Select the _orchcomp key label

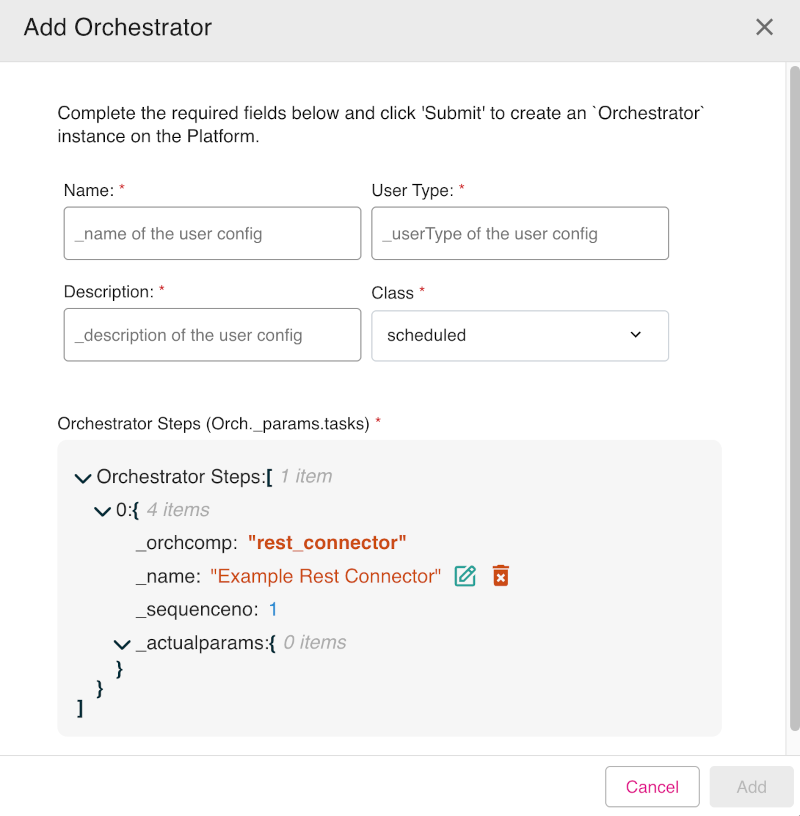(x=186, y=543)
